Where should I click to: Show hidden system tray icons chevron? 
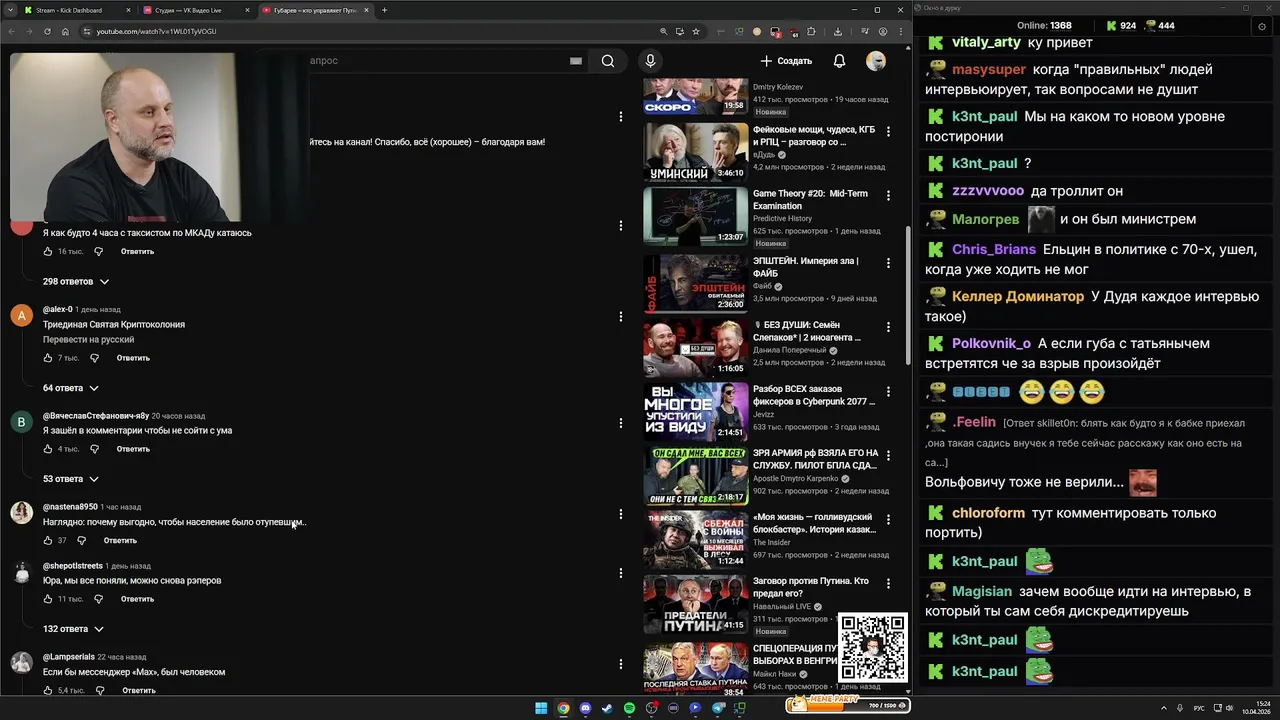point(1165,708)
